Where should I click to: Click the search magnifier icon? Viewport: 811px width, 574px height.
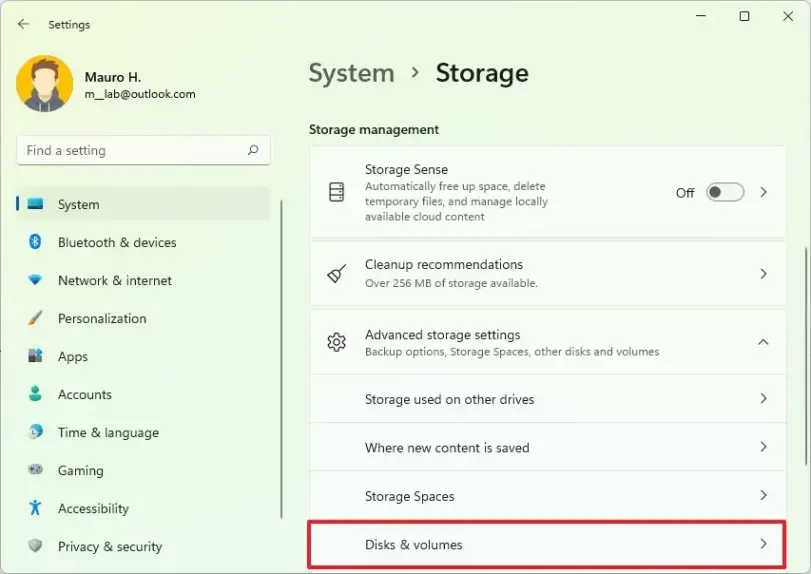click(253, 151)
